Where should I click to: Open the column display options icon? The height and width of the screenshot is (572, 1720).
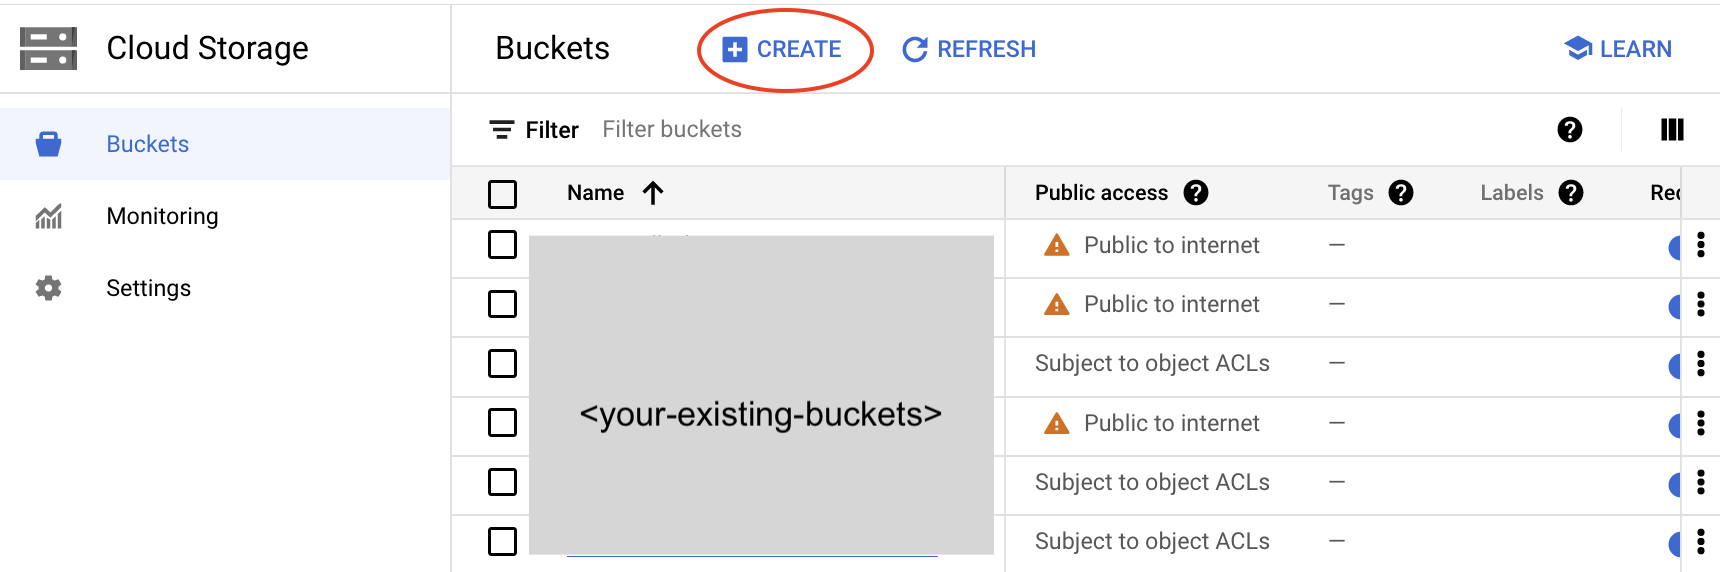(x=1672, y=130)
